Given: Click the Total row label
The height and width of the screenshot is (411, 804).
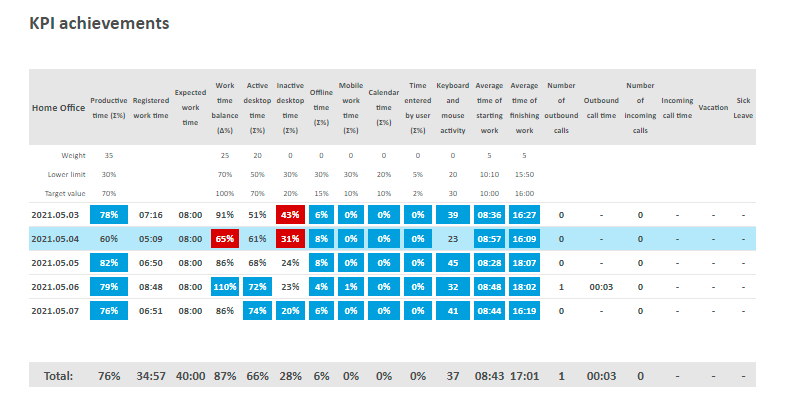Looking at the screenshot, I should coord(57,376).
